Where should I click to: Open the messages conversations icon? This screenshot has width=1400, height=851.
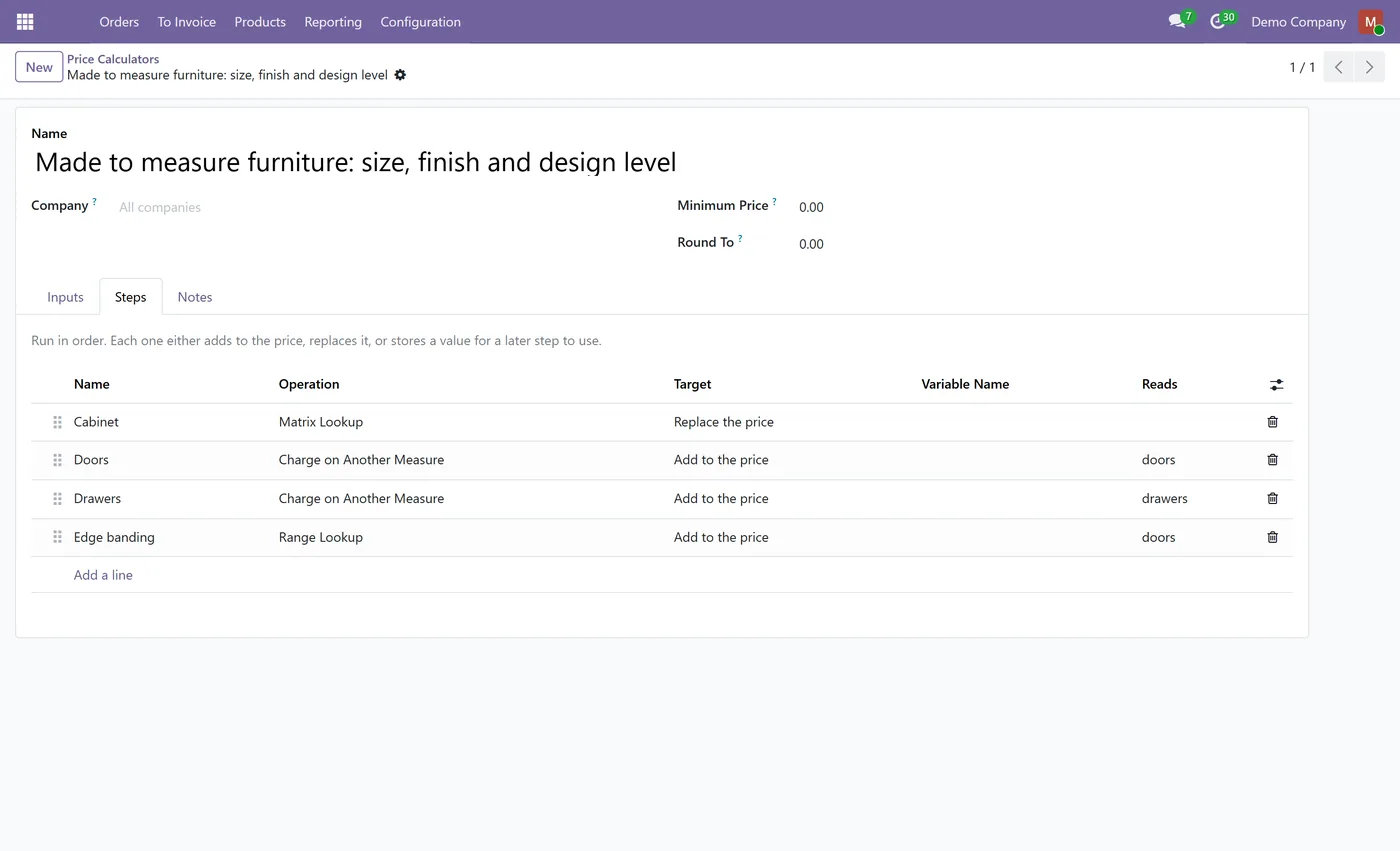[x=1177, y=21]
